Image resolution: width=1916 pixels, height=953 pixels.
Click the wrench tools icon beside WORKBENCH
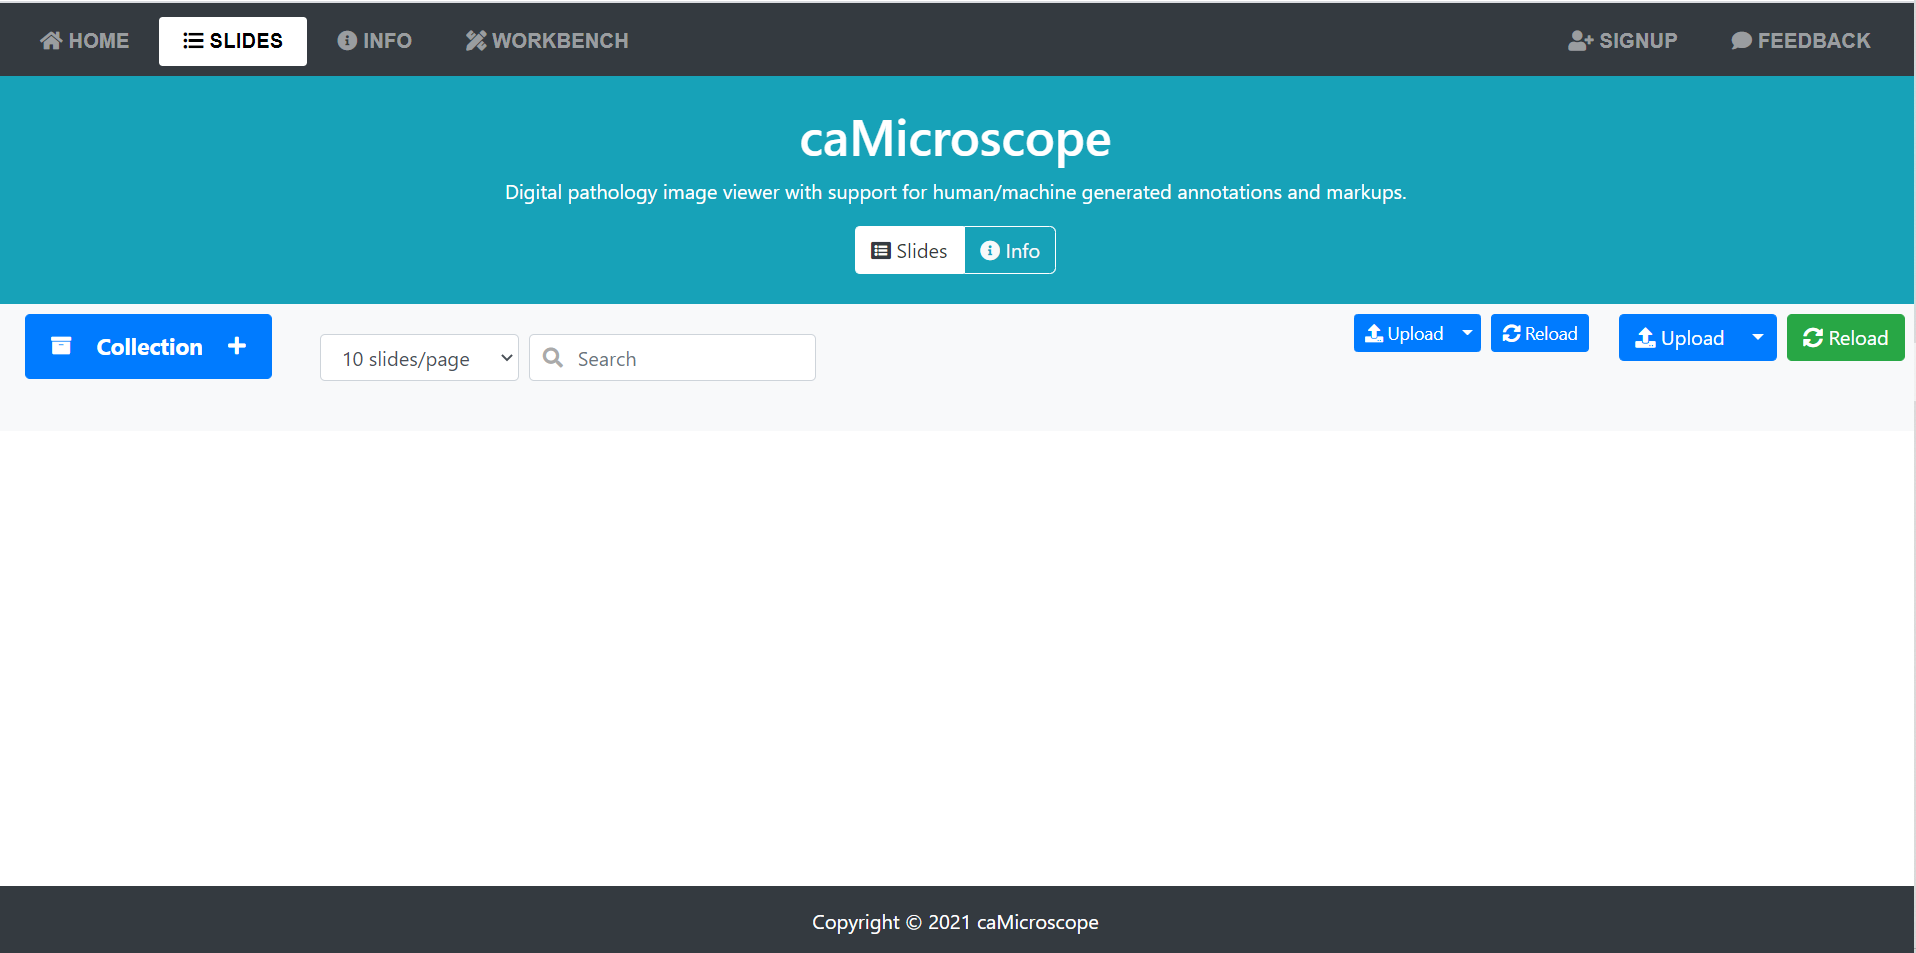[x=476, y=41]
